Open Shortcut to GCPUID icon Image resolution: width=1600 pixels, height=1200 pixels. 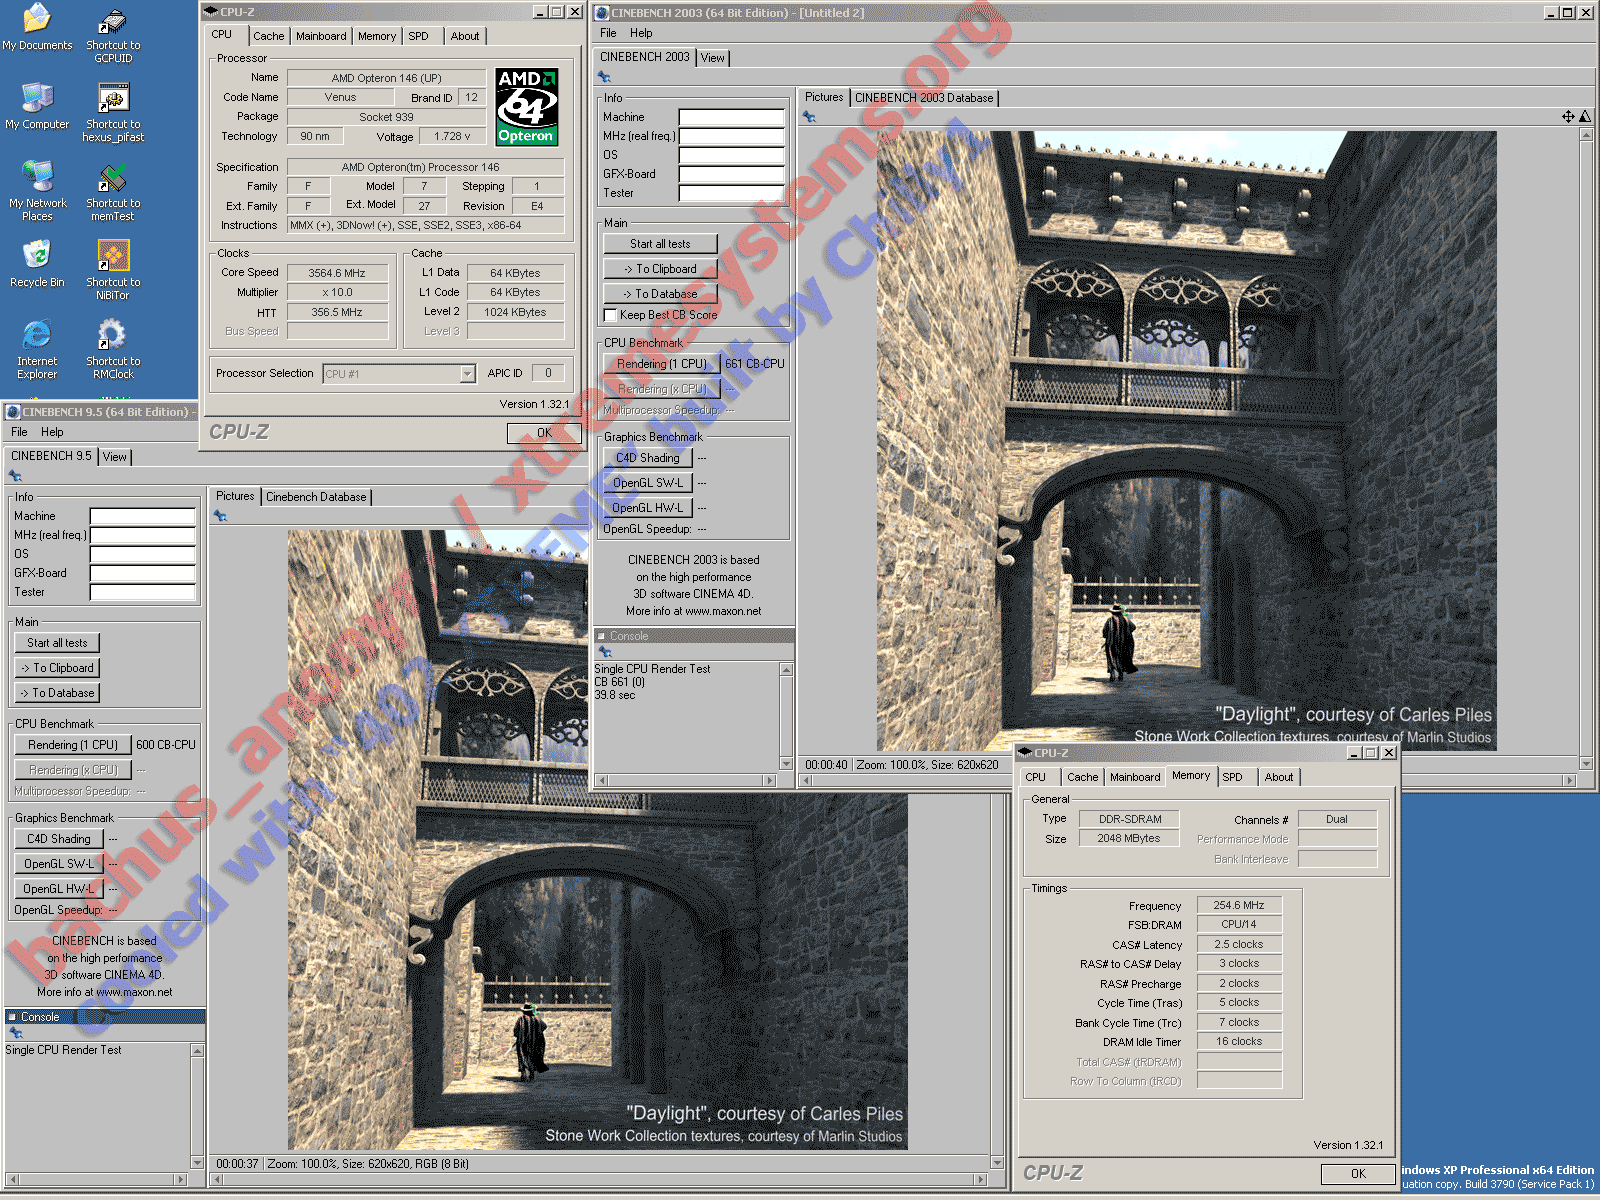(113, 35)
